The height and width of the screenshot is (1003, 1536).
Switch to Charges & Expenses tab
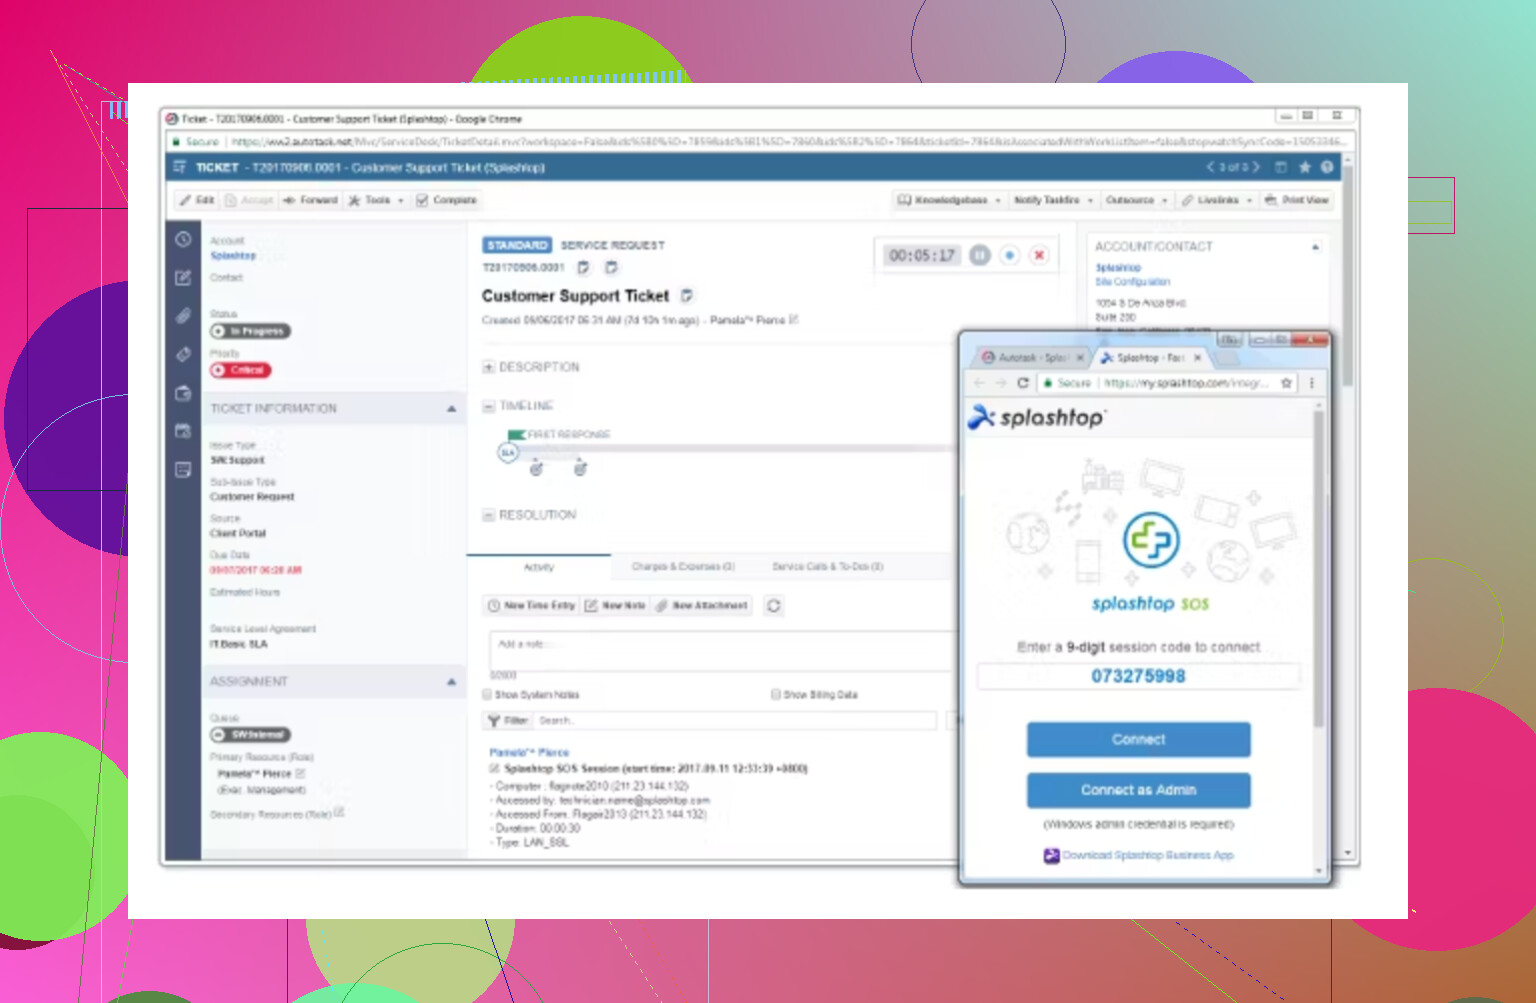pos(683,567)
